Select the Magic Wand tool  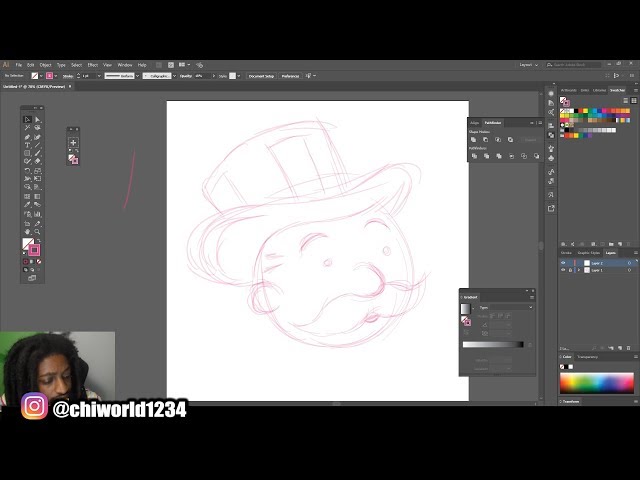27,128
